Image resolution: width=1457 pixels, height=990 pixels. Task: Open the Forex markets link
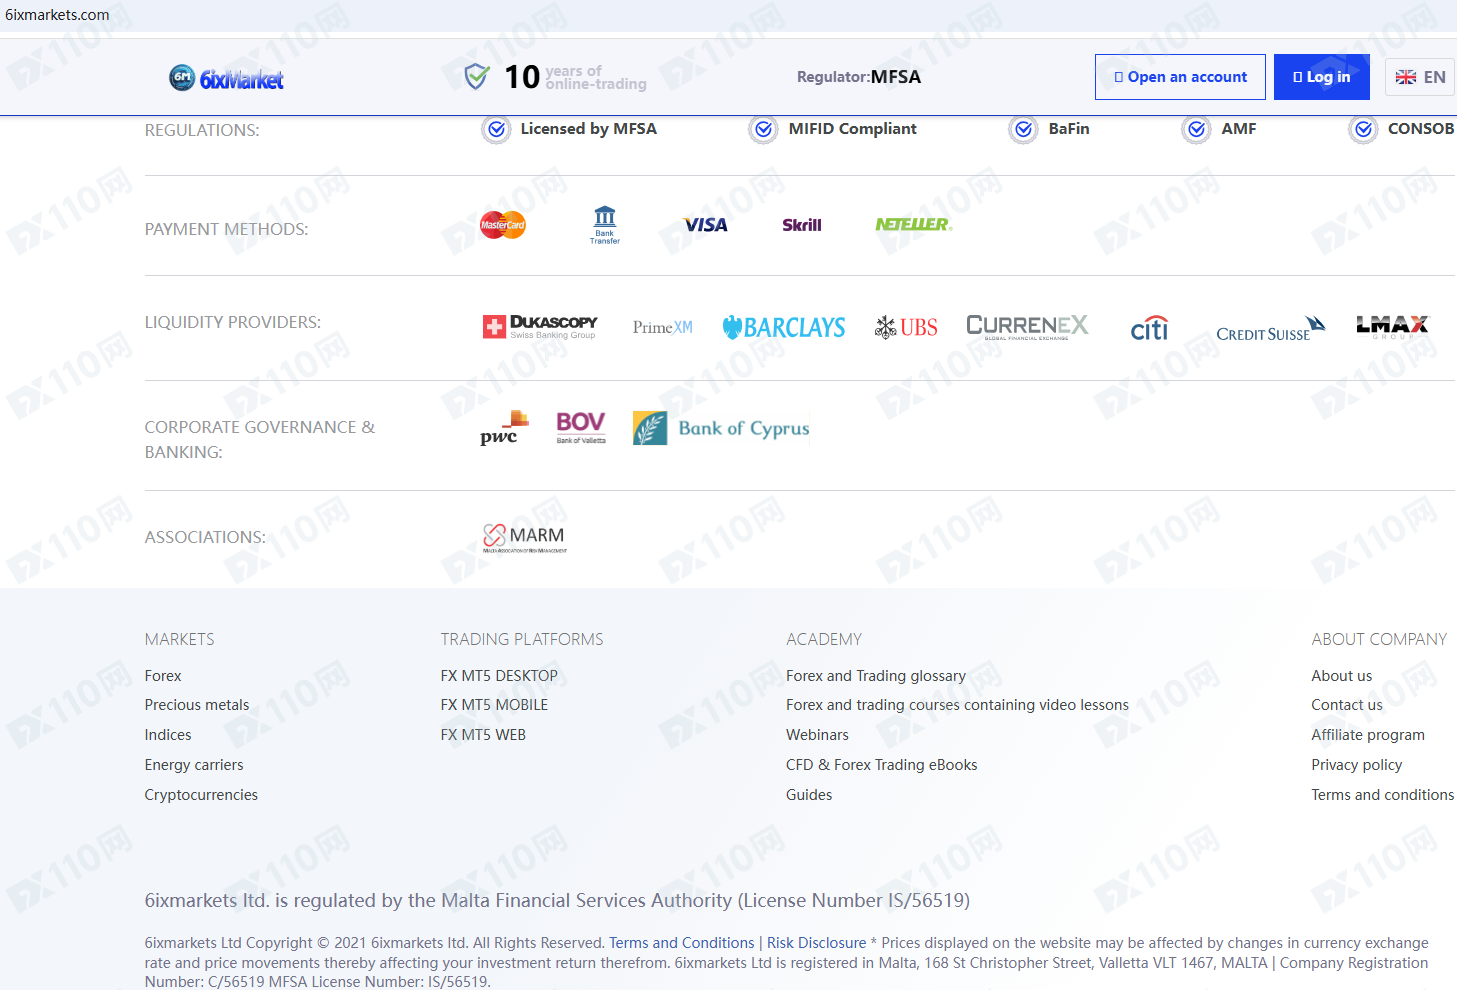(x=163, y=676)
